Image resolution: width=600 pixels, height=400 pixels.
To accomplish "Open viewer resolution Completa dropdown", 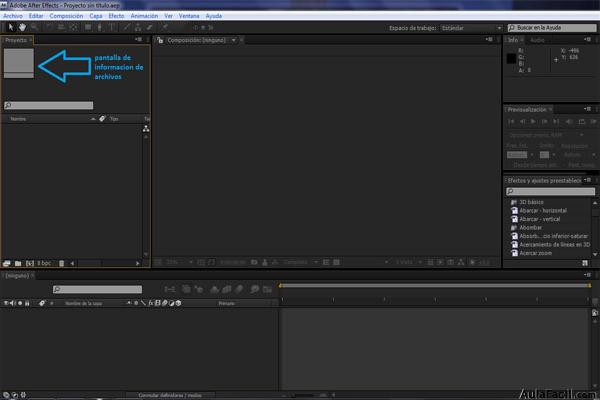I will (x=300, y=262).
